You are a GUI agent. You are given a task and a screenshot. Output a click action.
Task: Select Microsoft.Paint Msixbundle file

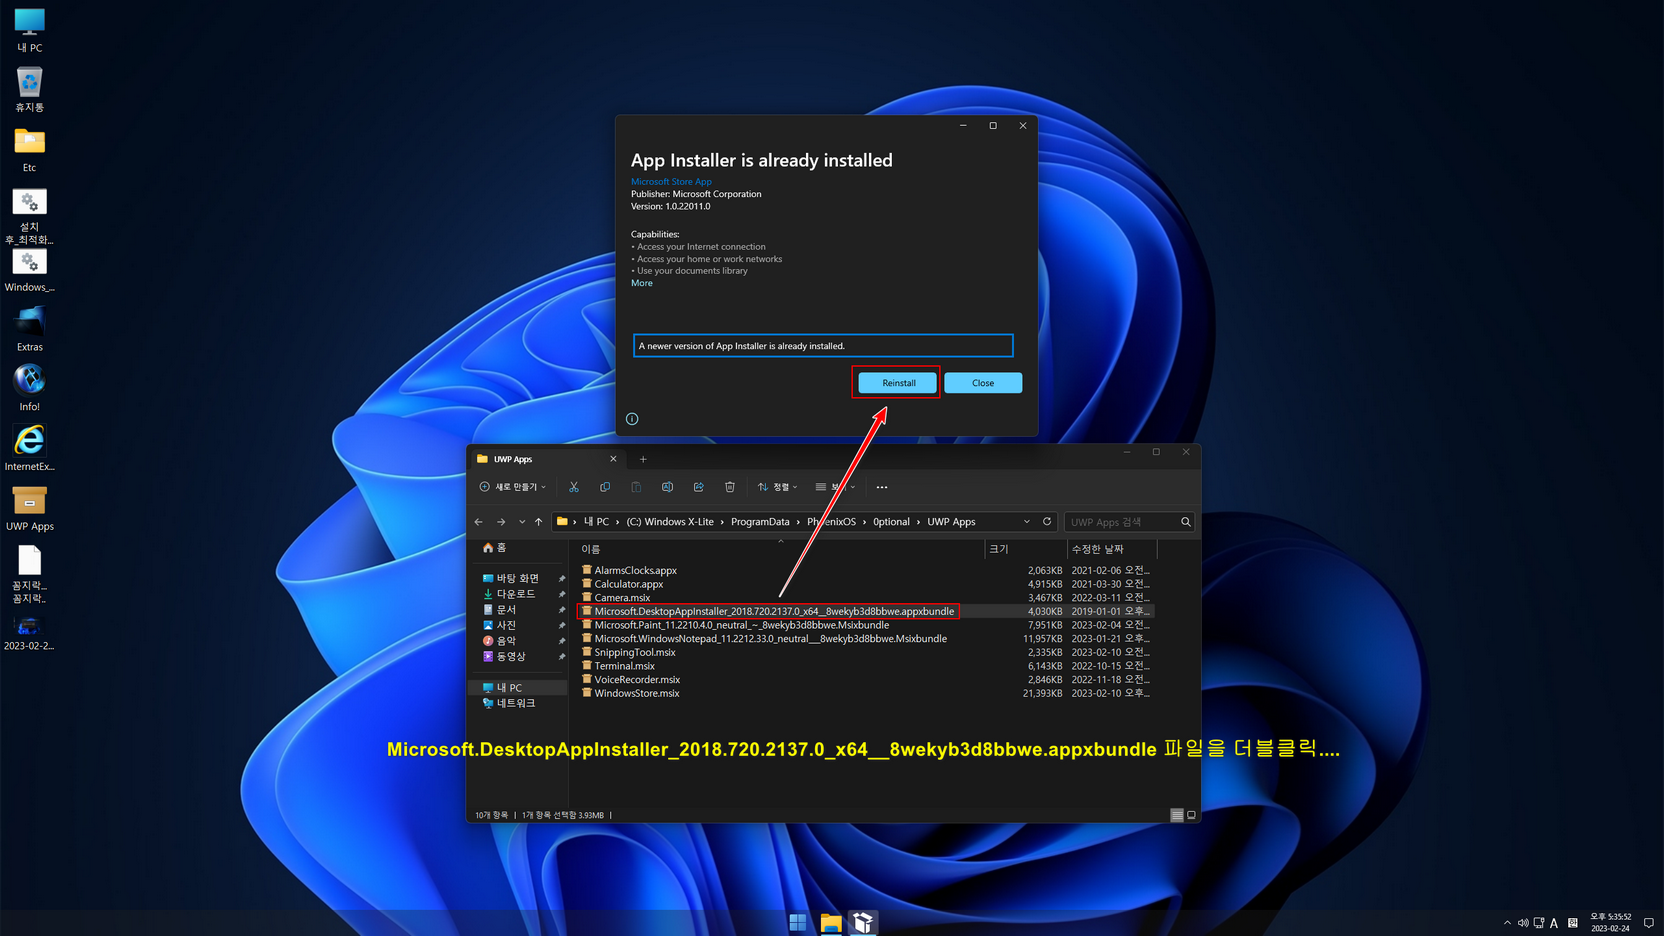(x=741, y=625)
